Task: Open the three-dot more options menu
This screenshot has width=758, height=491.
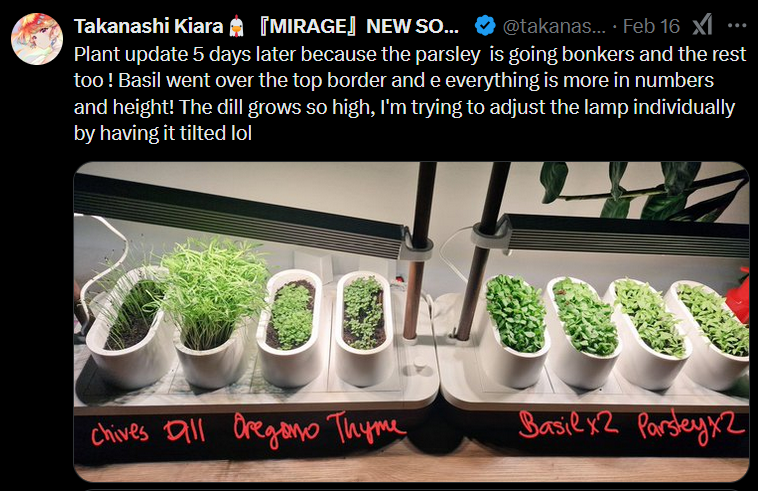Action: pyautogui.click(x=737, y=26)
